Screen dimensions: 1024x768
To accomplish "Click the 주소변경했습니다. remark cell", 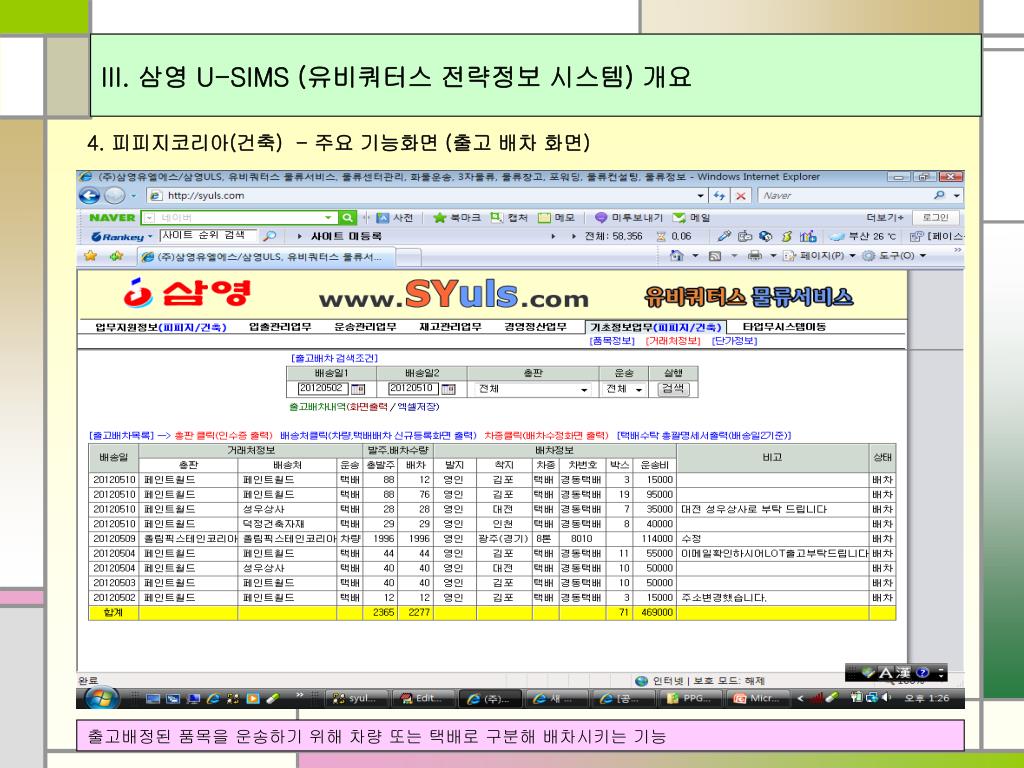I will (773, 598).
